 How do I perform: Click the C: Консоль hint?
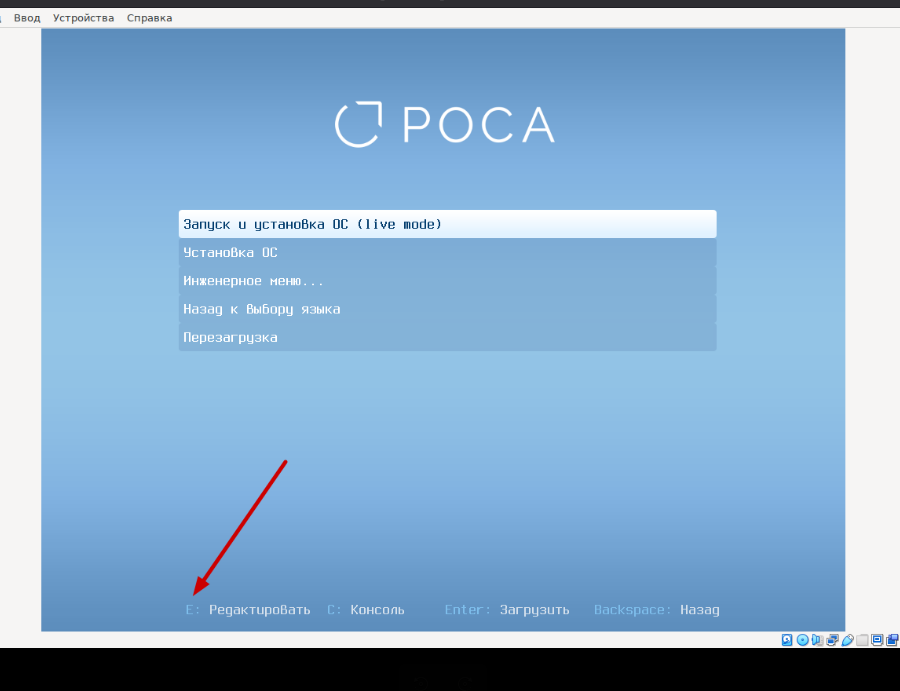pos(366,610)
